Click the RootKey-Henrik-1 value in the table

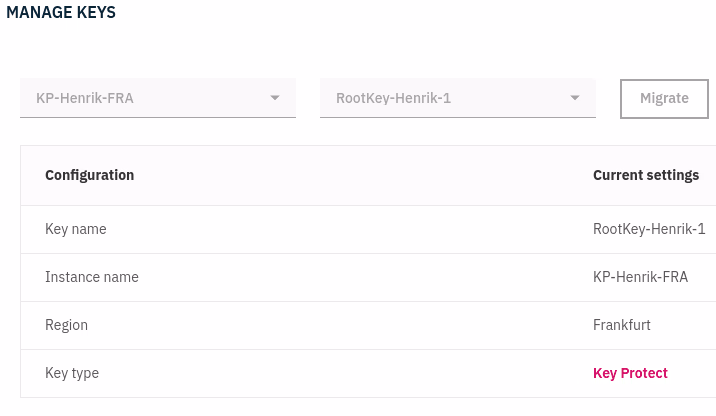649,229
